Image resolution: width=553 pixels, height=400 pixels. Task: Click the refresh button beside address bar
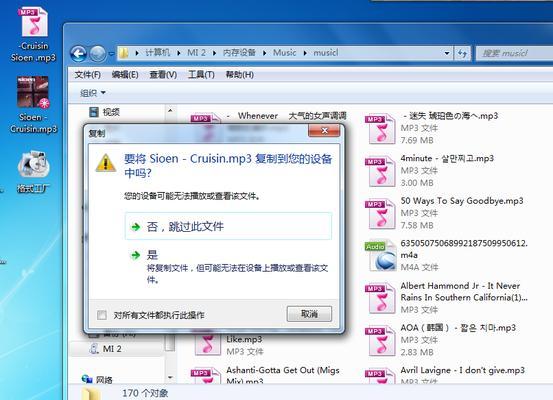[x=462, y=53]
